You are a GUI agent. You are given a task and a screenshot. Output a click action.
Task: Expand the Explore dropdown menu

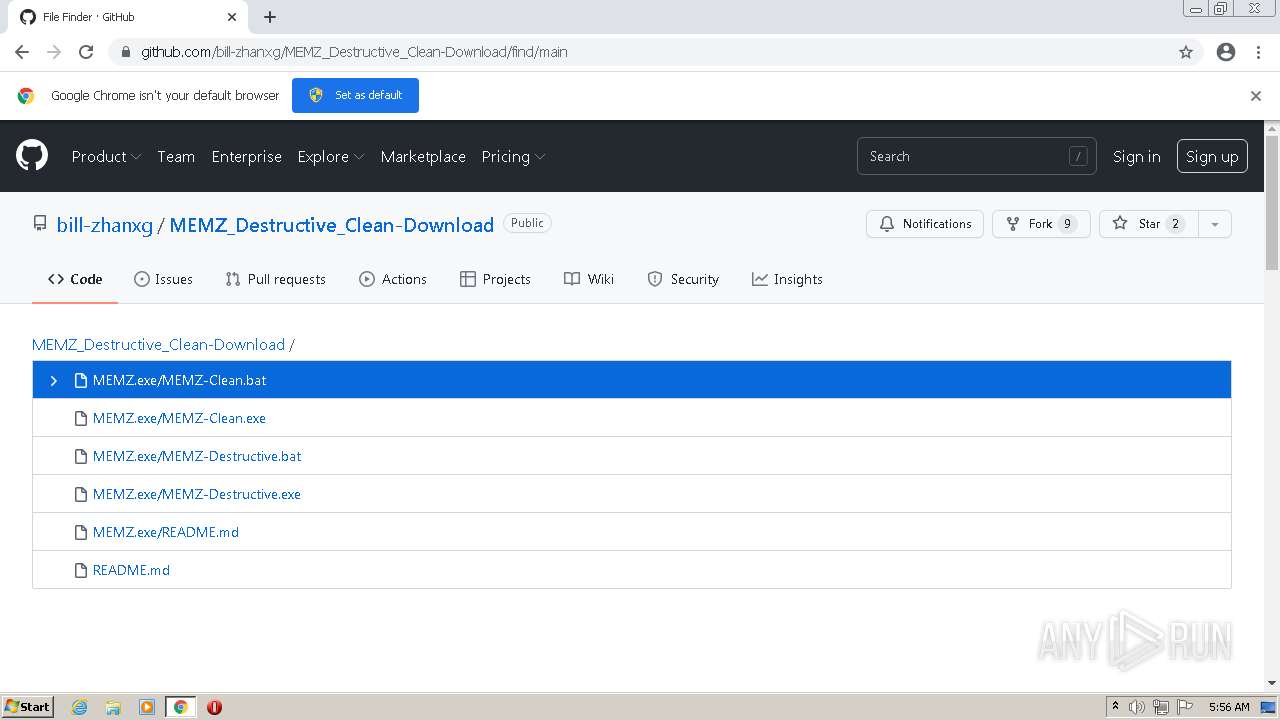point(331,156)
